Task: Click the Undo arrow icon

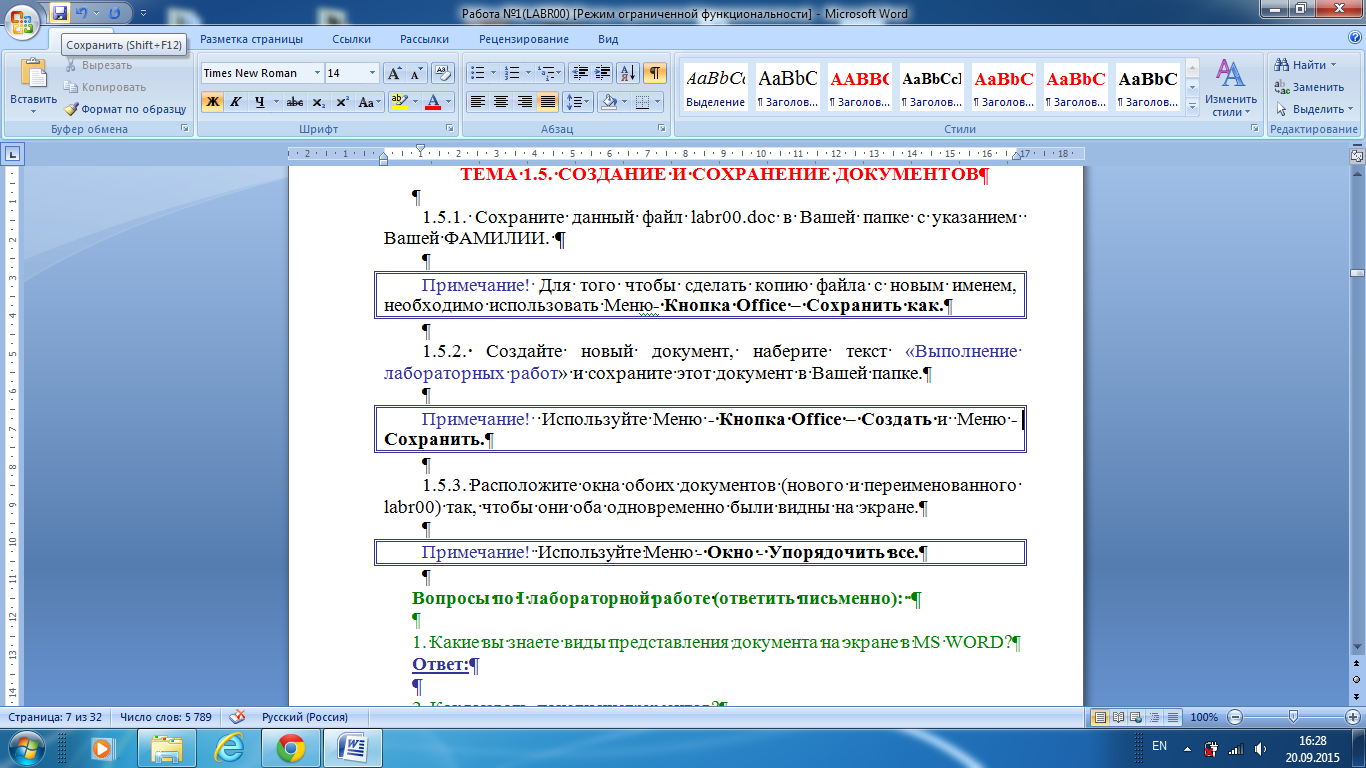Action: tap(82, 14)
